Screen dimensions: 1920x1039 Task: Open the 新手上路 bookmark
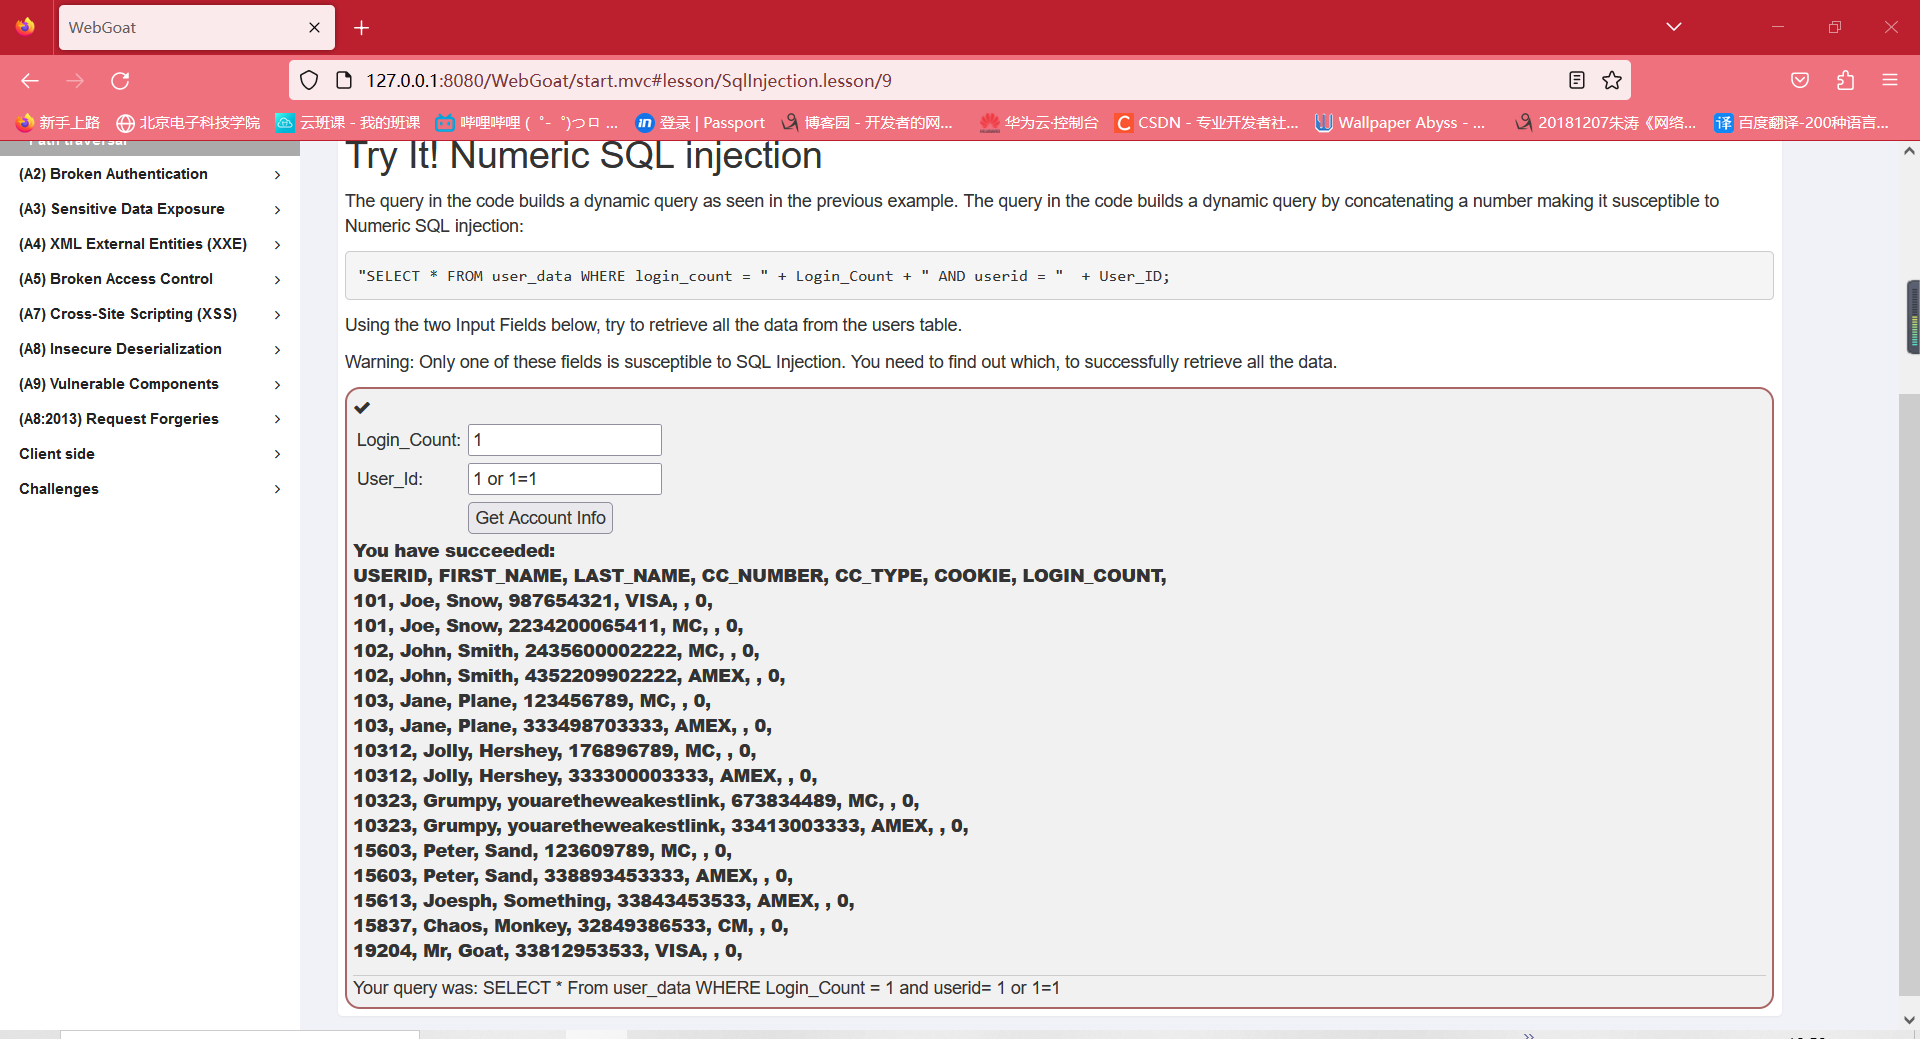coord(59,122)
